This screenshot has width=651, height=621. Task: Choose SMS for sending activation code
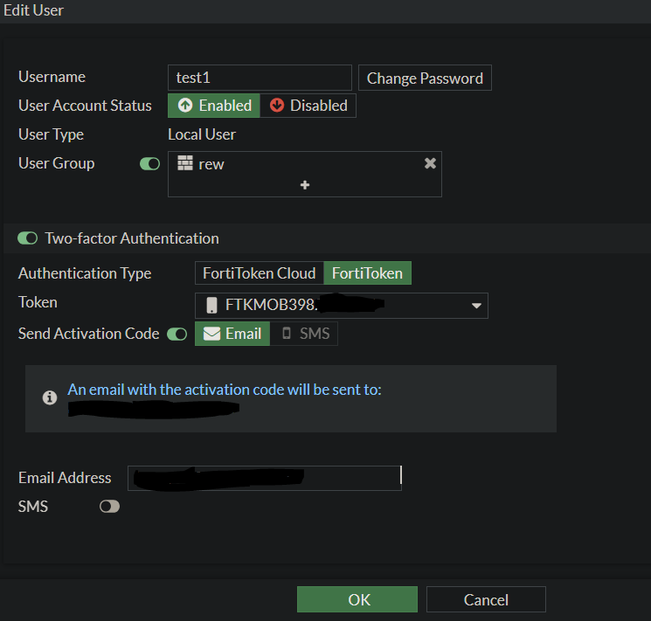[305, 334]
